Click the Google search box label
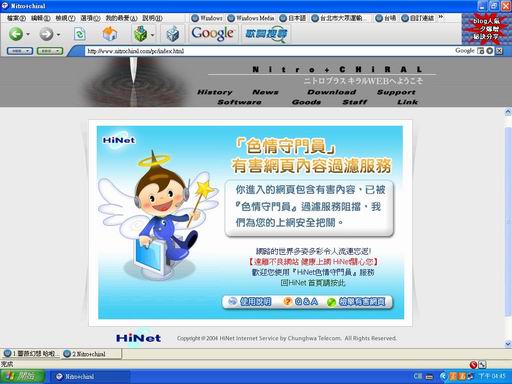The height and width of the screenshot is (384, 512). [465, 51]
